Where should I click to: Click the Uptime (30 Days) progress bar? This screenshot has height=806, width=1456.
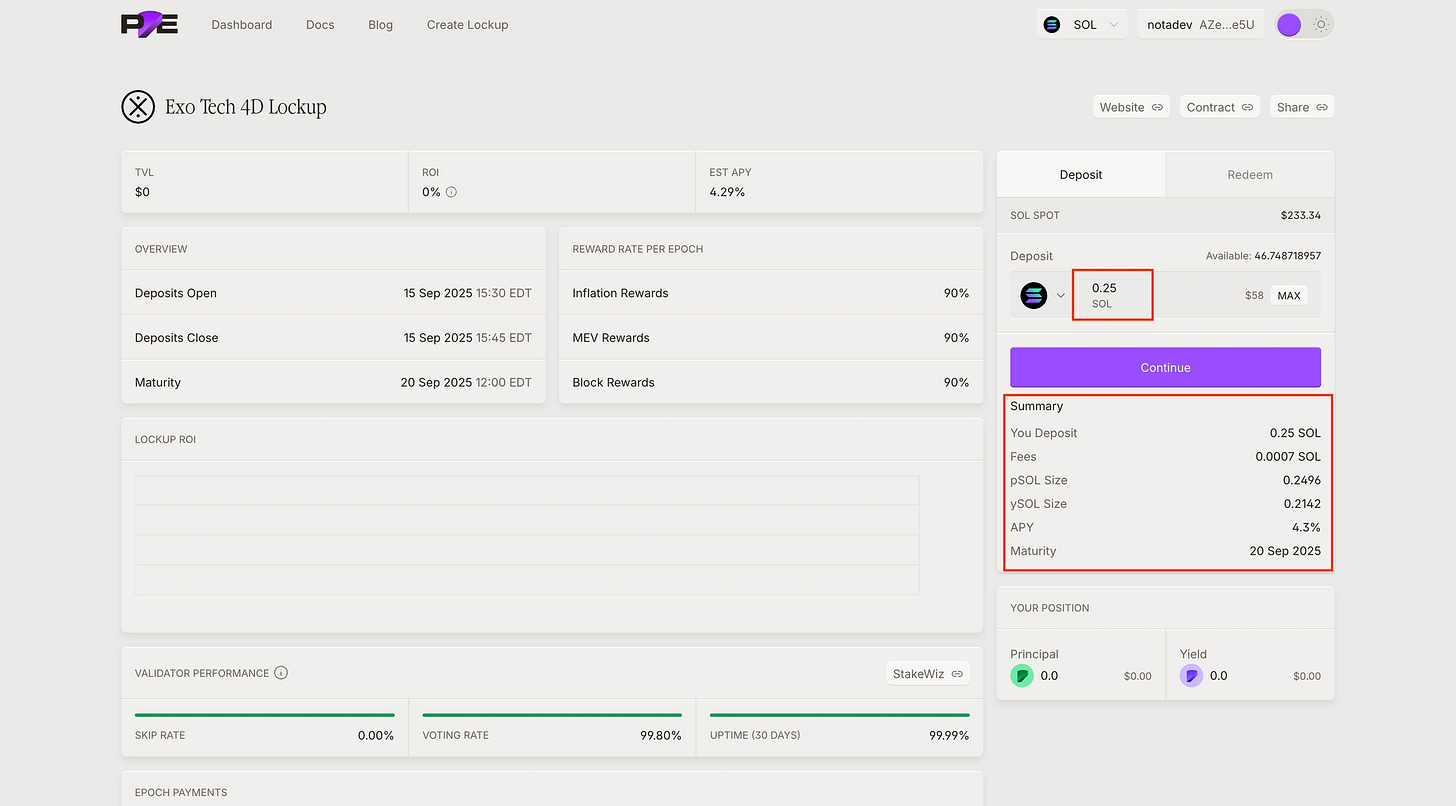pyautogui.click(x=840, y=715)
